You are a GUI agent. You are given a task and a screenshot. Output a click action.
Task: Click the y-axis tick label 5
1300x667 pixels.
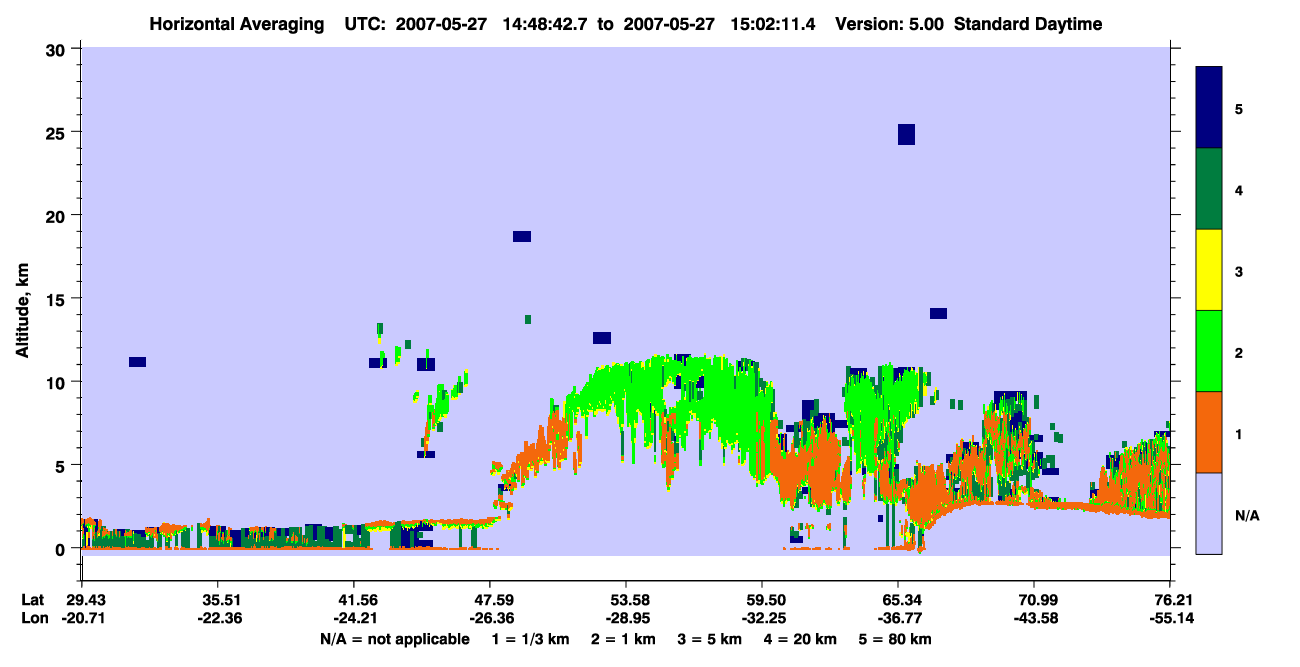pyautogui.click(x=62, y=465)
